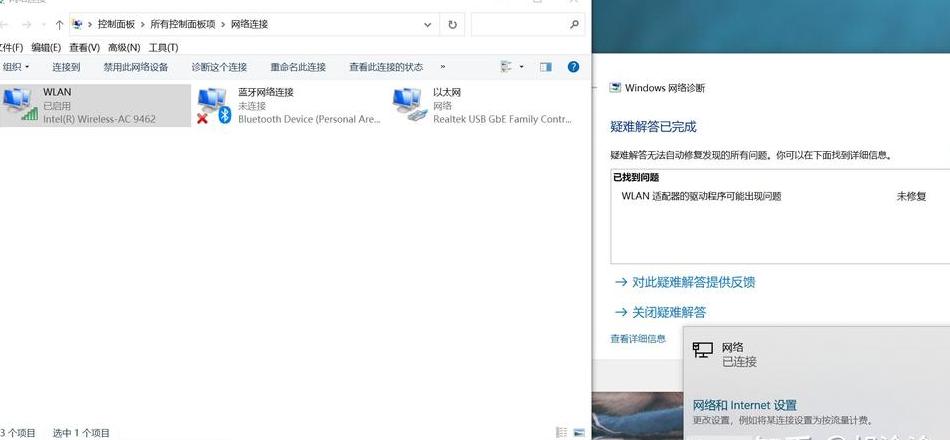Focus the search input field
The image size is (950, 440).
528,25
